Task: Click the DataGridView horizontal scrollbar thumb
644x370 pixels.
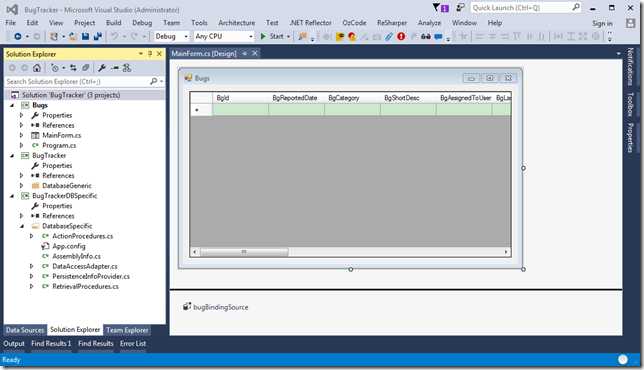Action: click(x=244, y=252)
